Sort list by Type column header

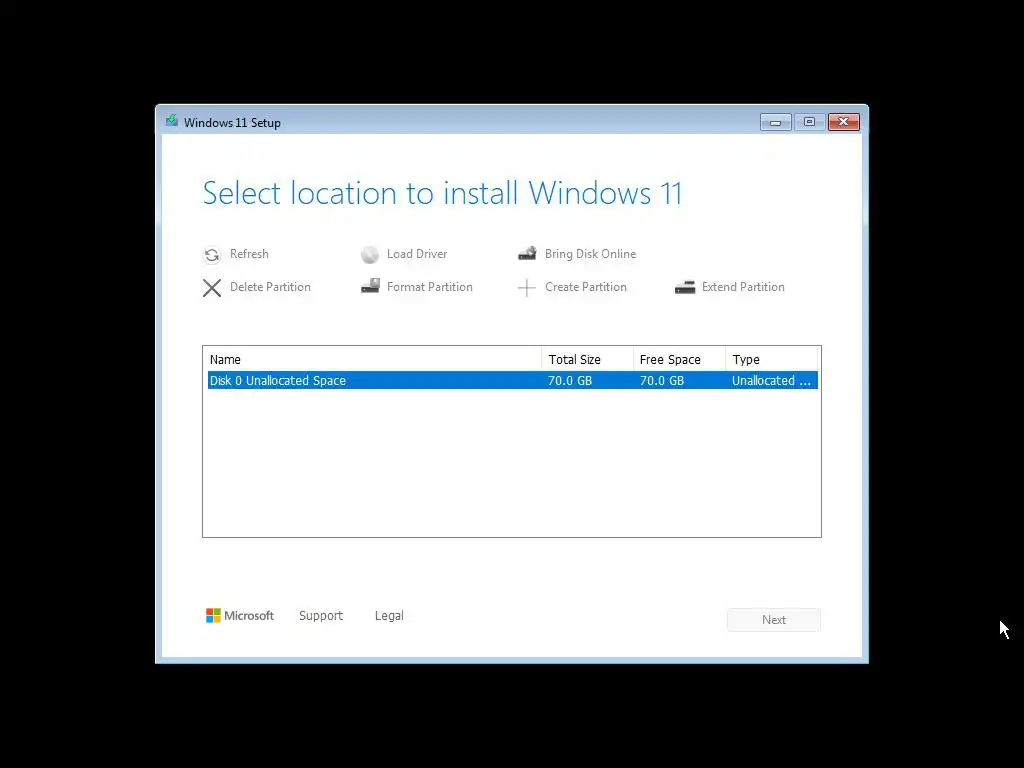(772, 359)
